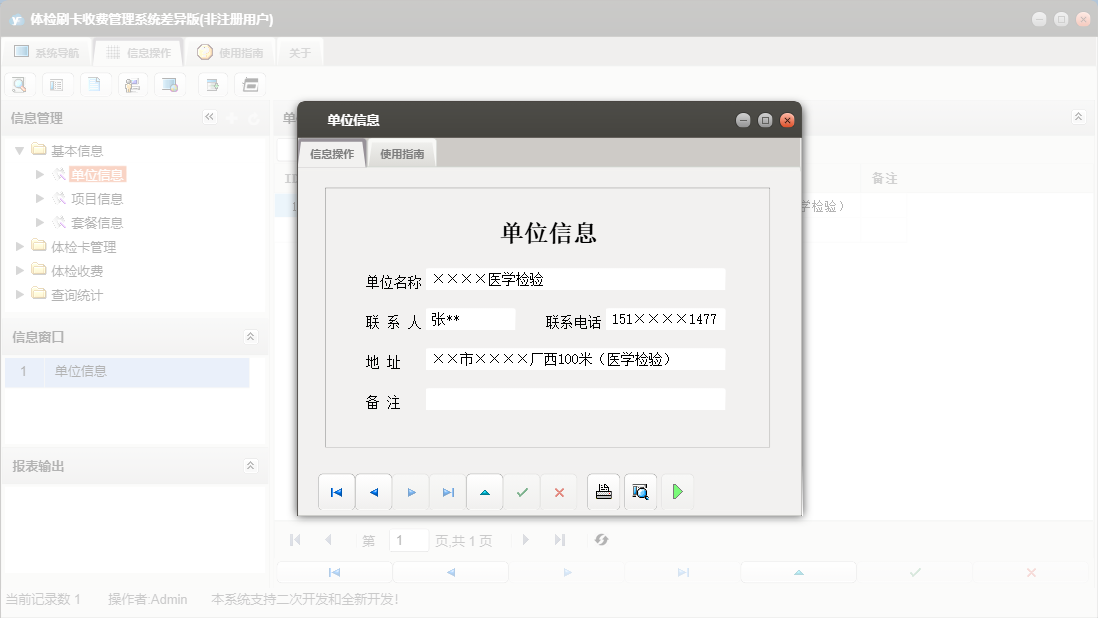
Task: Click the person presentation icon in the toolbar
Action: (133, 84)
